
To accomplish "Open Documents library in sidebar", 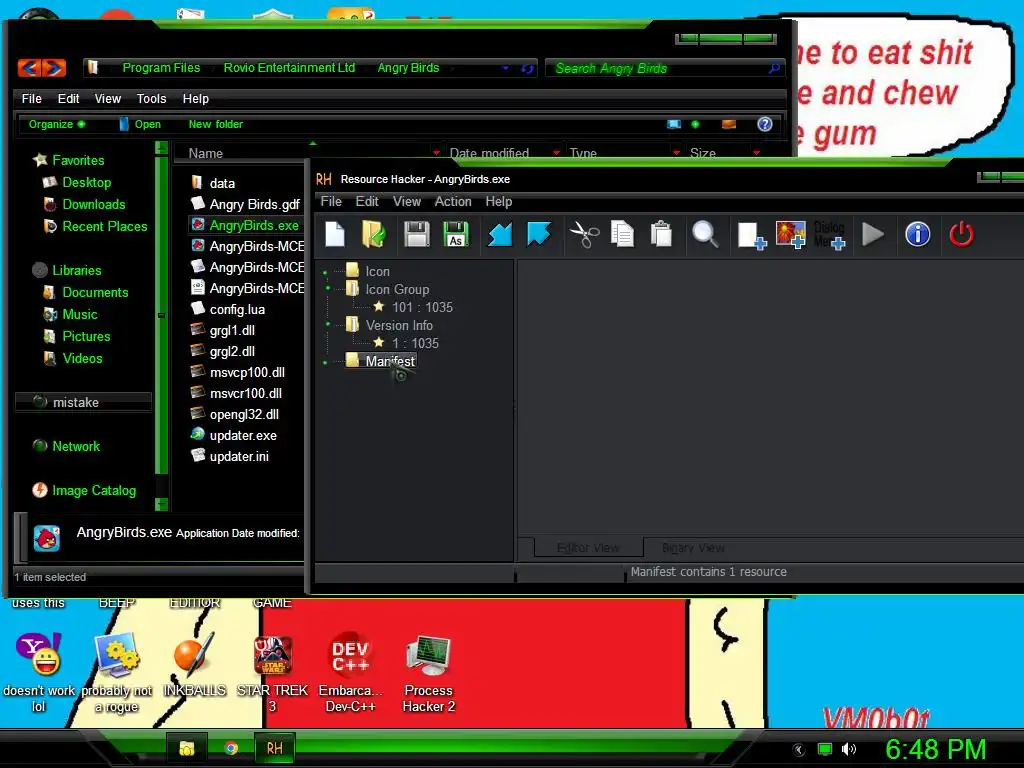I will 95,293.
